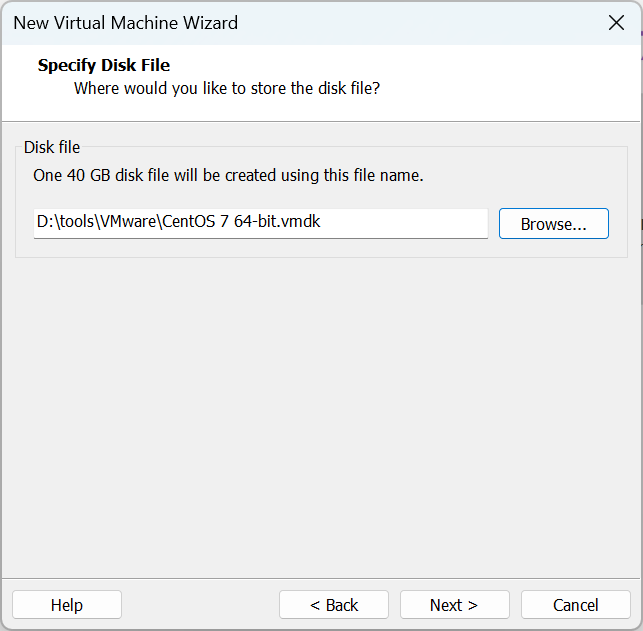Viewport: 643px width, 631px height.
Task: Click the 'One 40 GB disk file' description
Action: (x=228, y=175)
